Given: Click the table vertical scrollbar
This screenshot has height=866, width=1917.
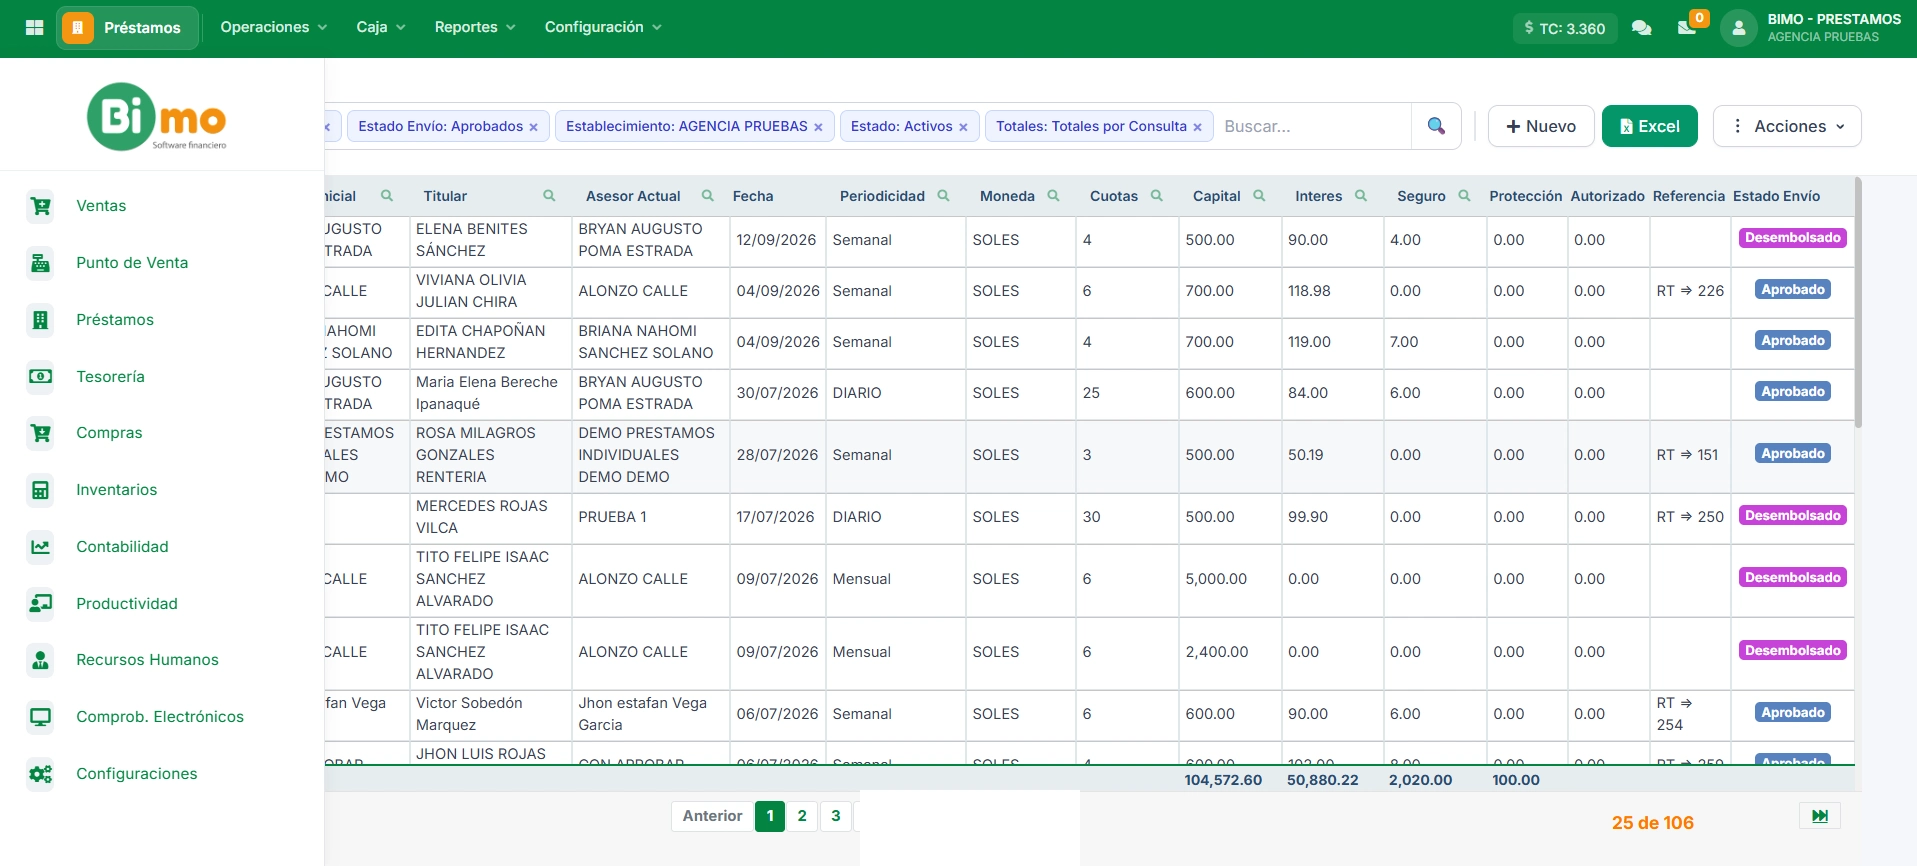Looking at the screenshot, I should tap(1858, 303).
